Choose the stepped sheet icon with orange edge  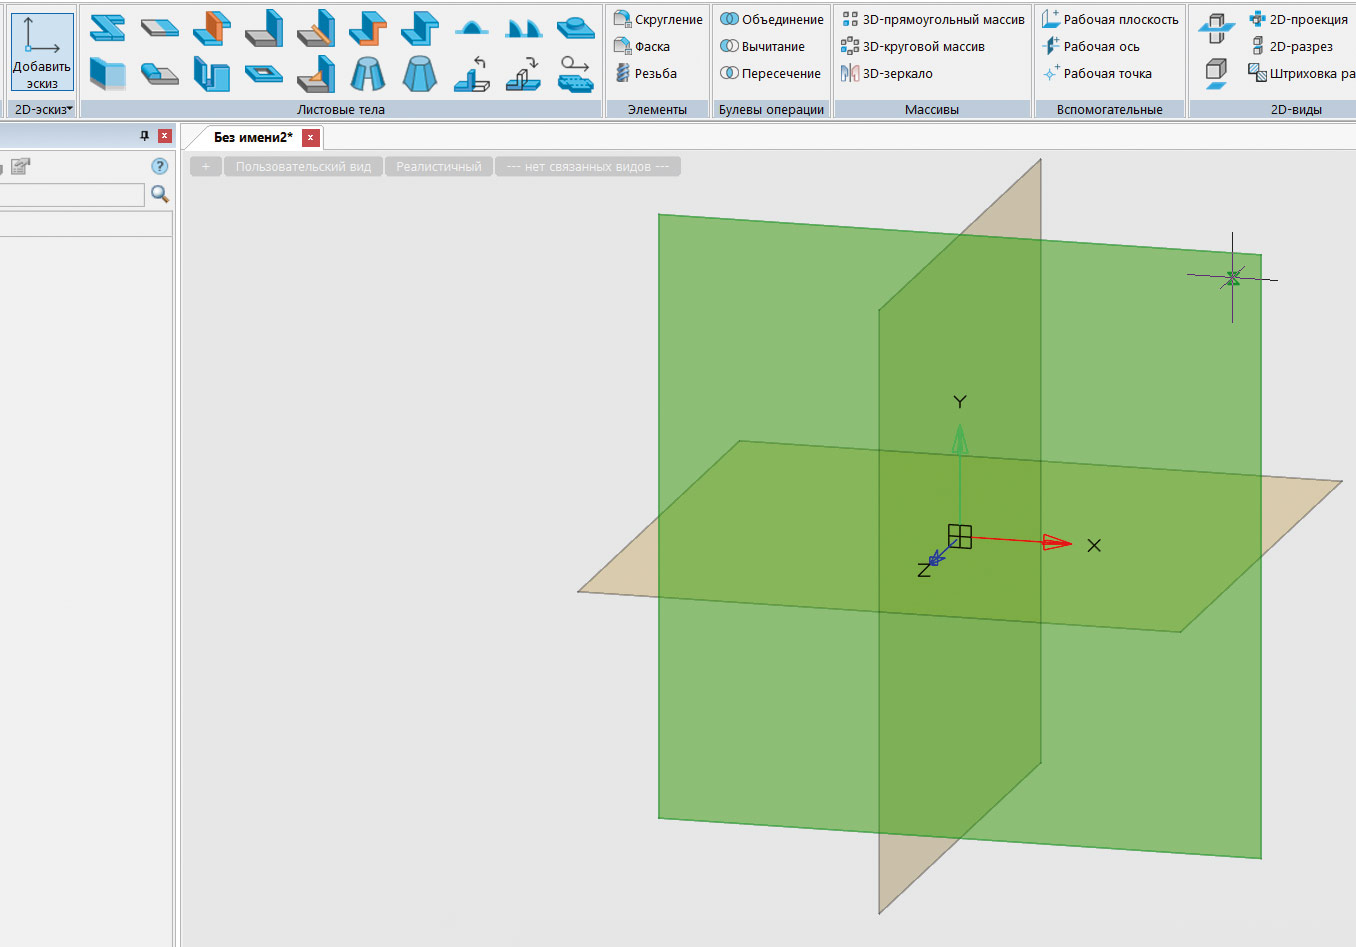[367, 28]
